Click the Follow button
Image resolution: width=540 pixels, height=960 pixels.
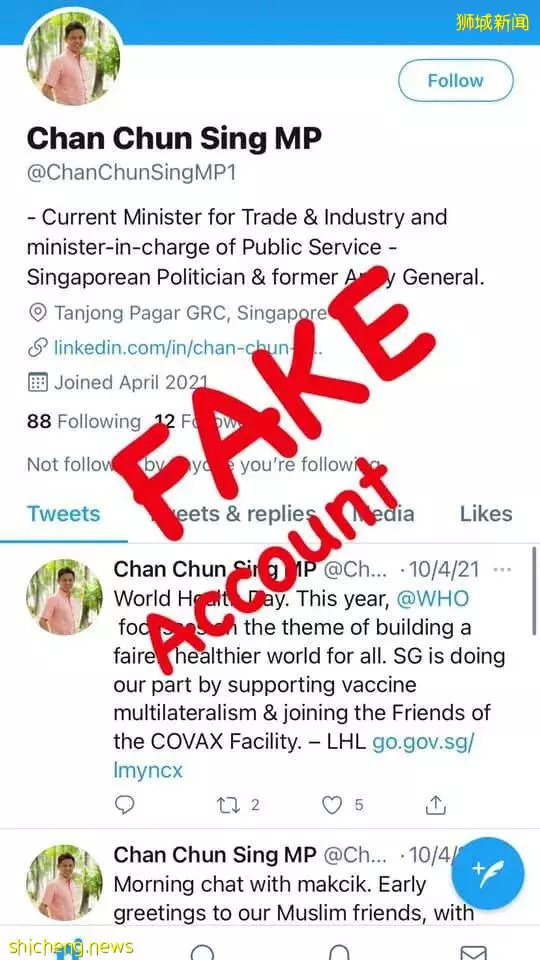pos(456,80)
